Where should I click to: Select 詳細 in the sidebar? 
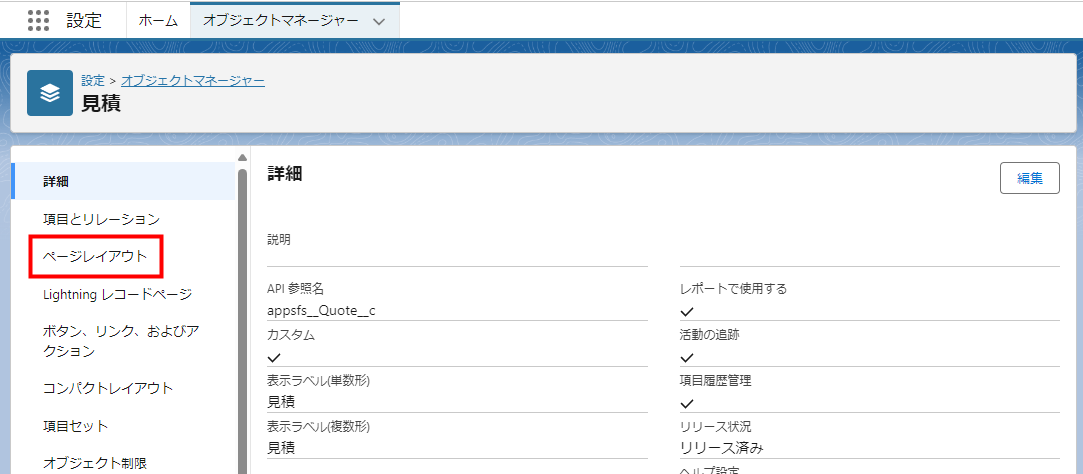point(56,181)
